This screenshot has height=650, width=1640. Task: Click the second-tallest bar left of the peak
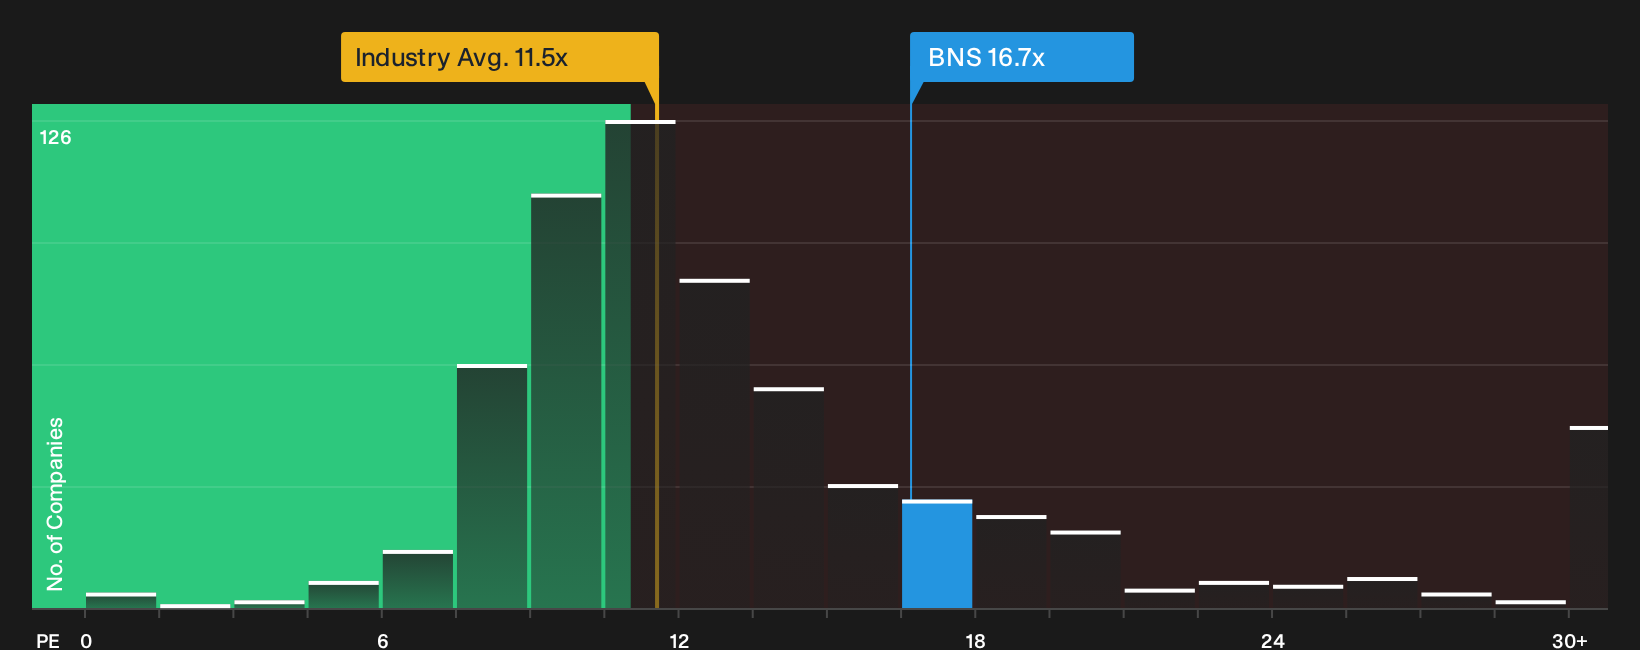coord(566,401)
